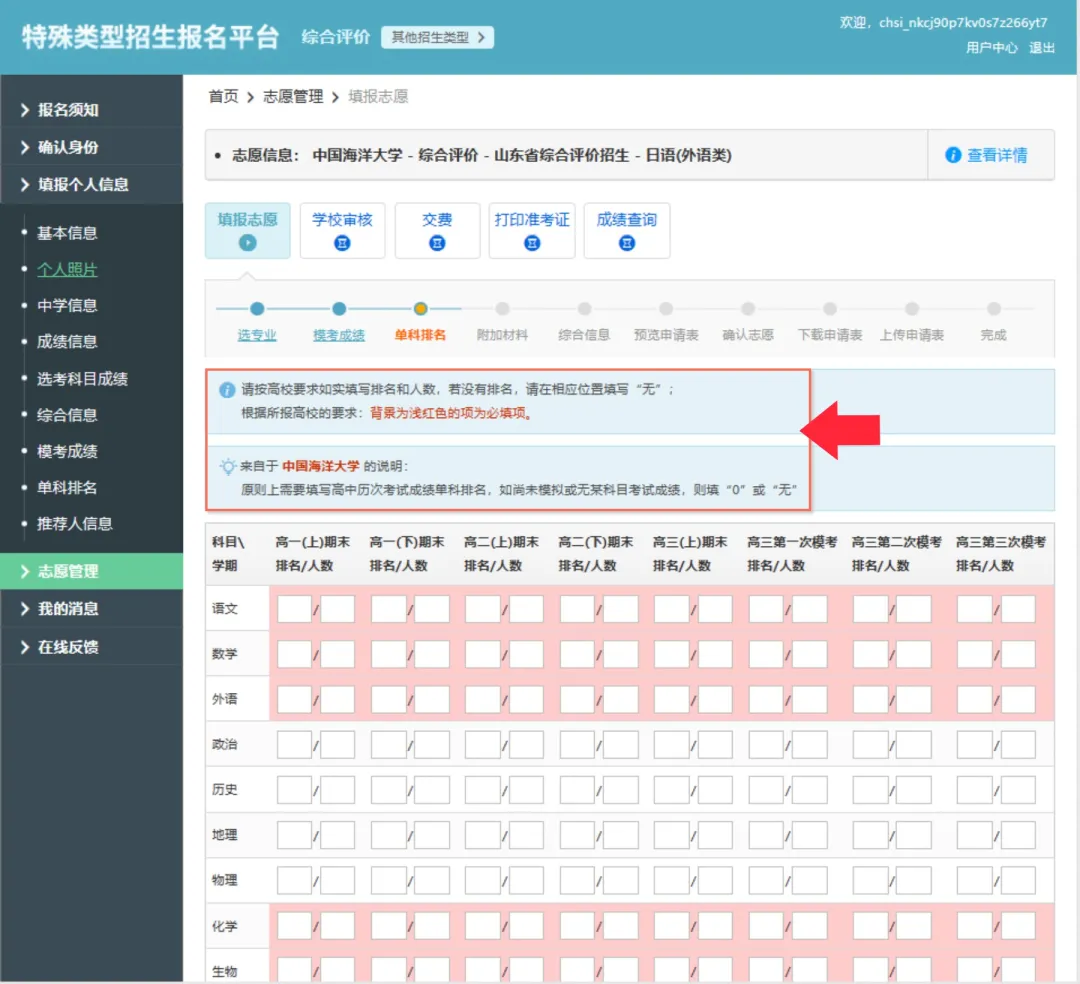Click the 模考成绩 step label link

point(339,335)
